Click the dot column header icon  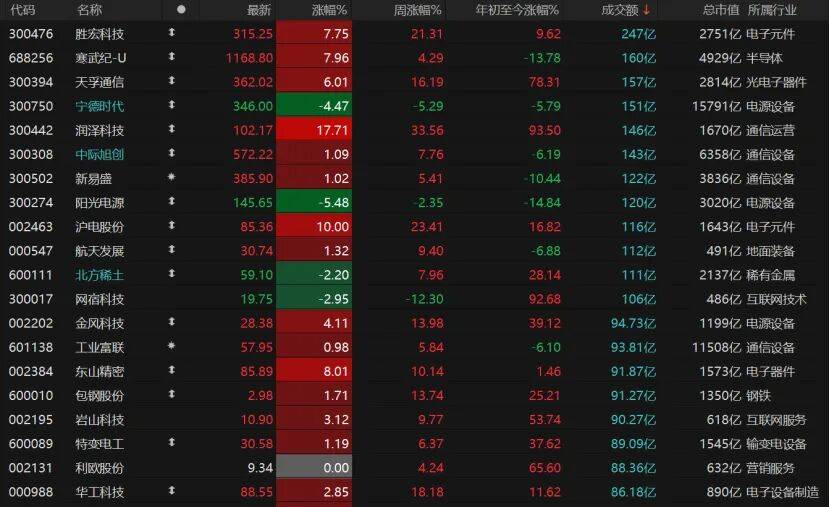click(x=181, y=10)
